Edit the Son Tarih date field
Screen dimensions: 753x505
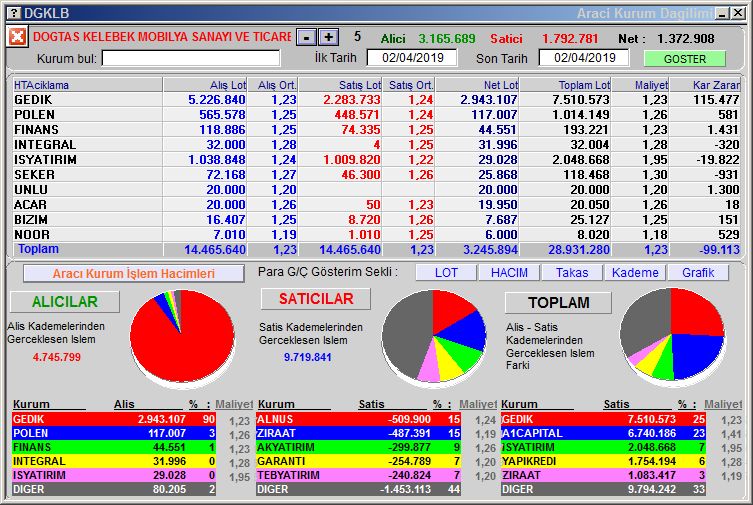[584, 58]
